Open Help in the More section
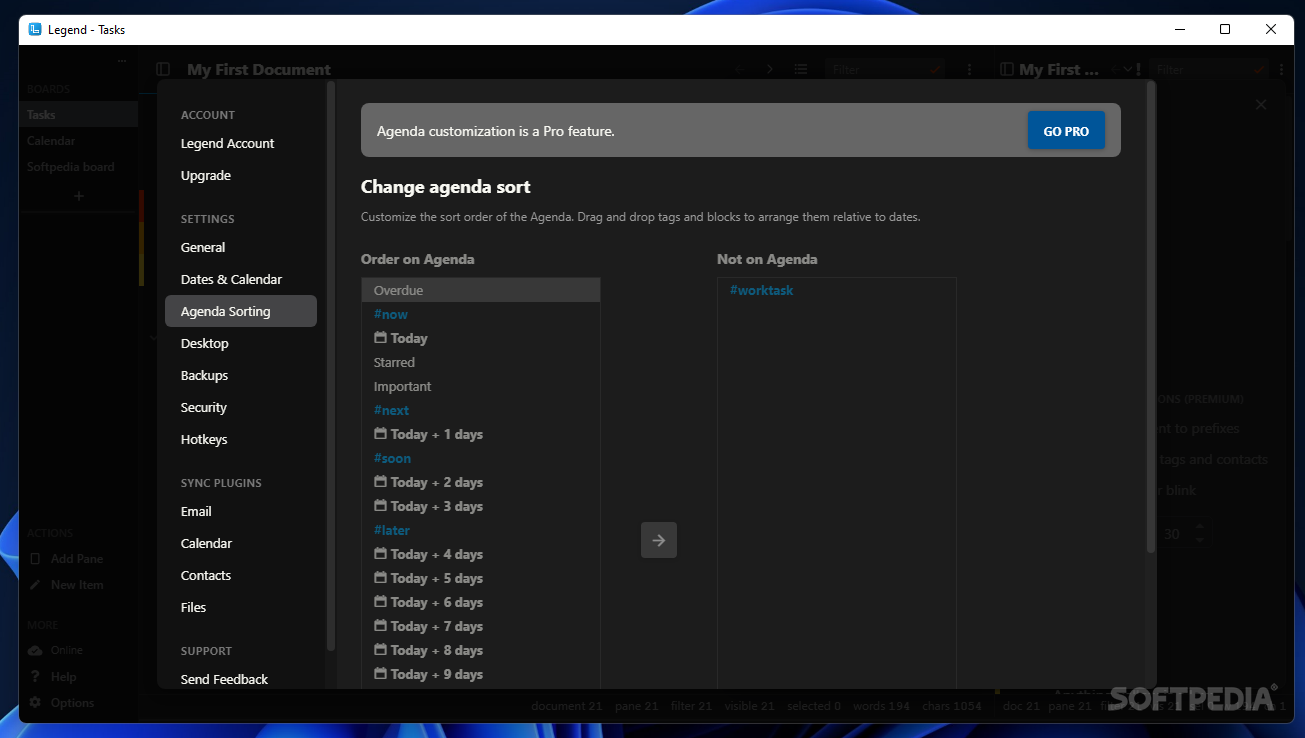The image size is (1305, 738). (52, 677)
